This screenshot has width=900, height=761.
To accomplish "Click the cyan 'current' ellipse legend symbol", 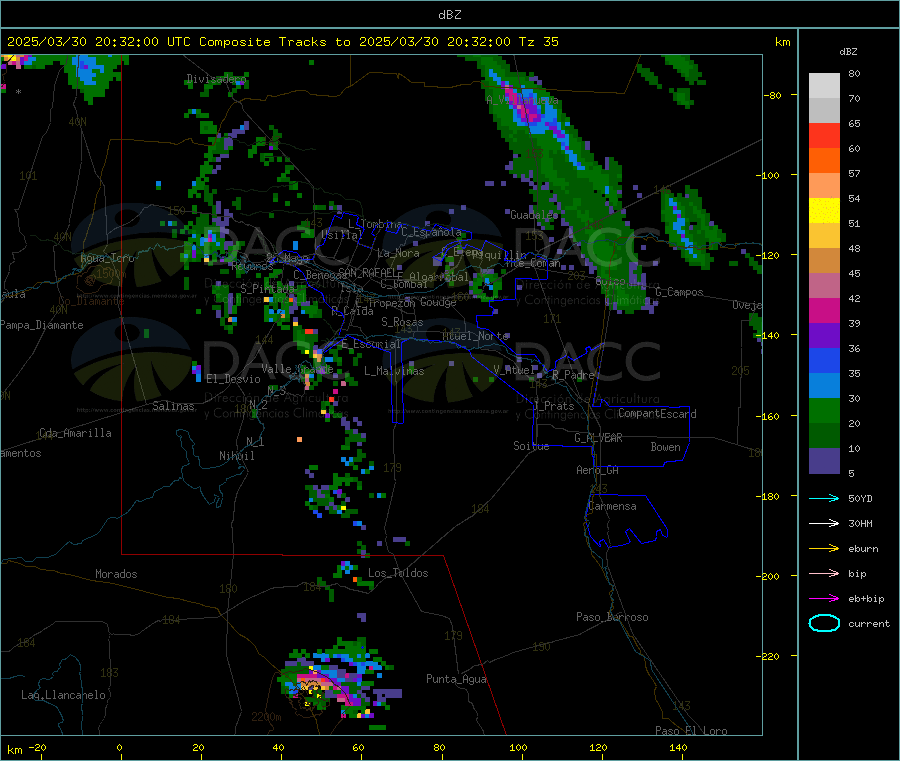I will coord(824,623).
